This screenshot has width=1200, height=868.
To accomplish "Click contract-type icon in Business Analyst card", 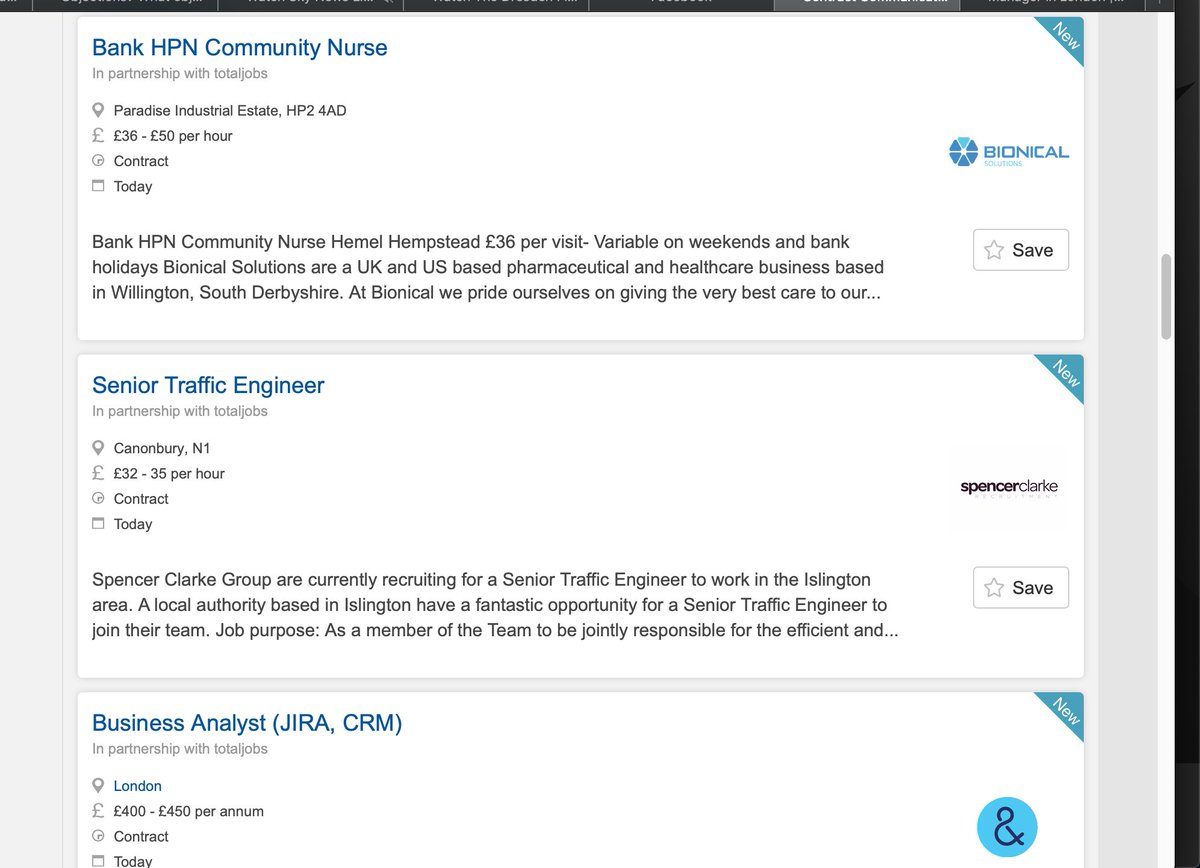I will (98, 837).
